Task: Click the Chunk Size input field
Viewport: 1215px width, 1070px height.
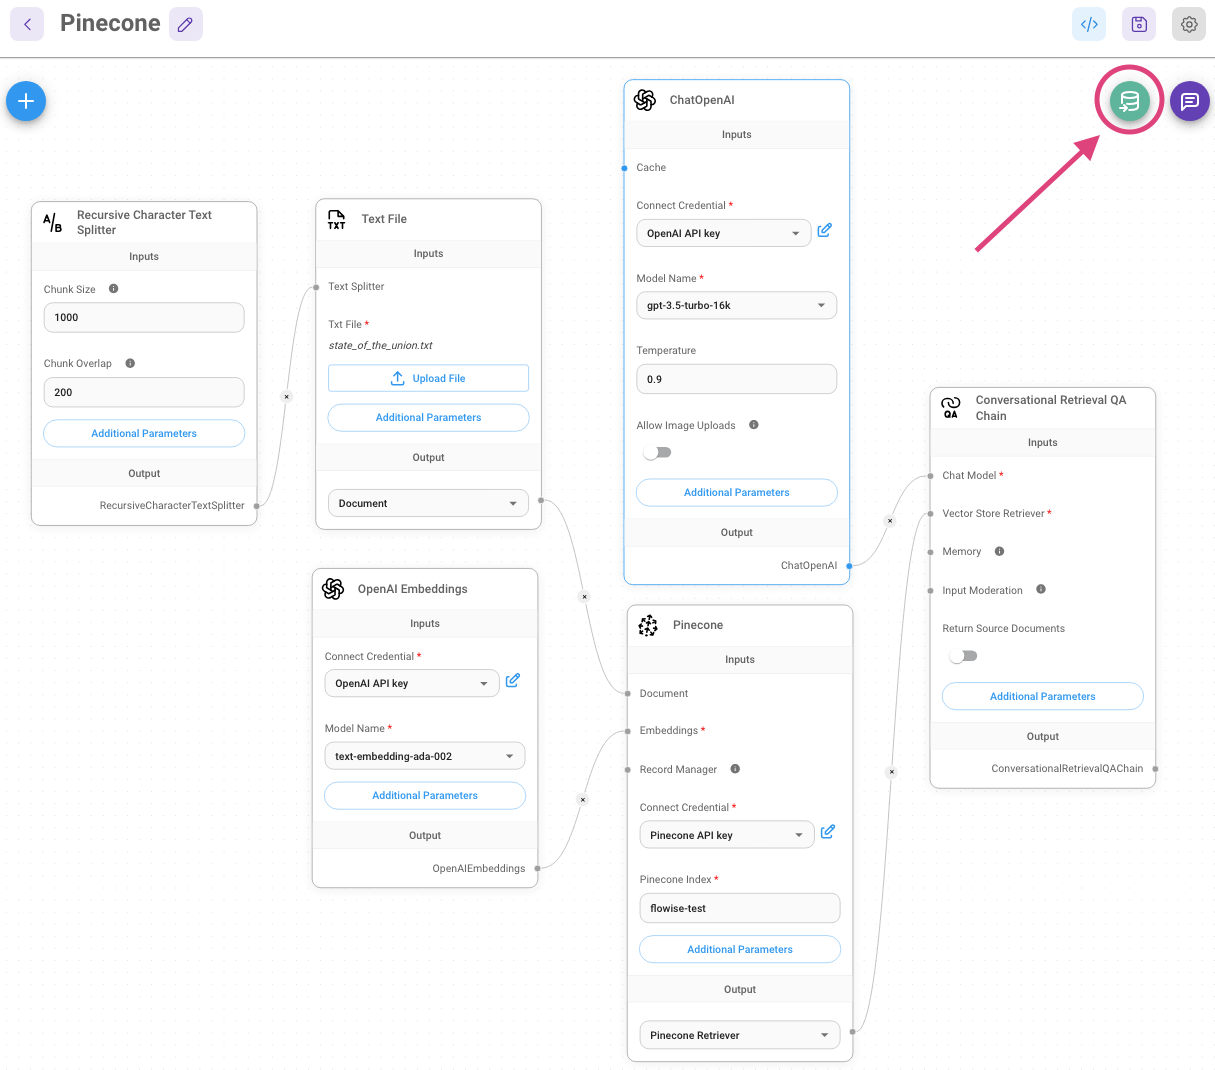Action: pyautogui.click(x=144, y=317)
